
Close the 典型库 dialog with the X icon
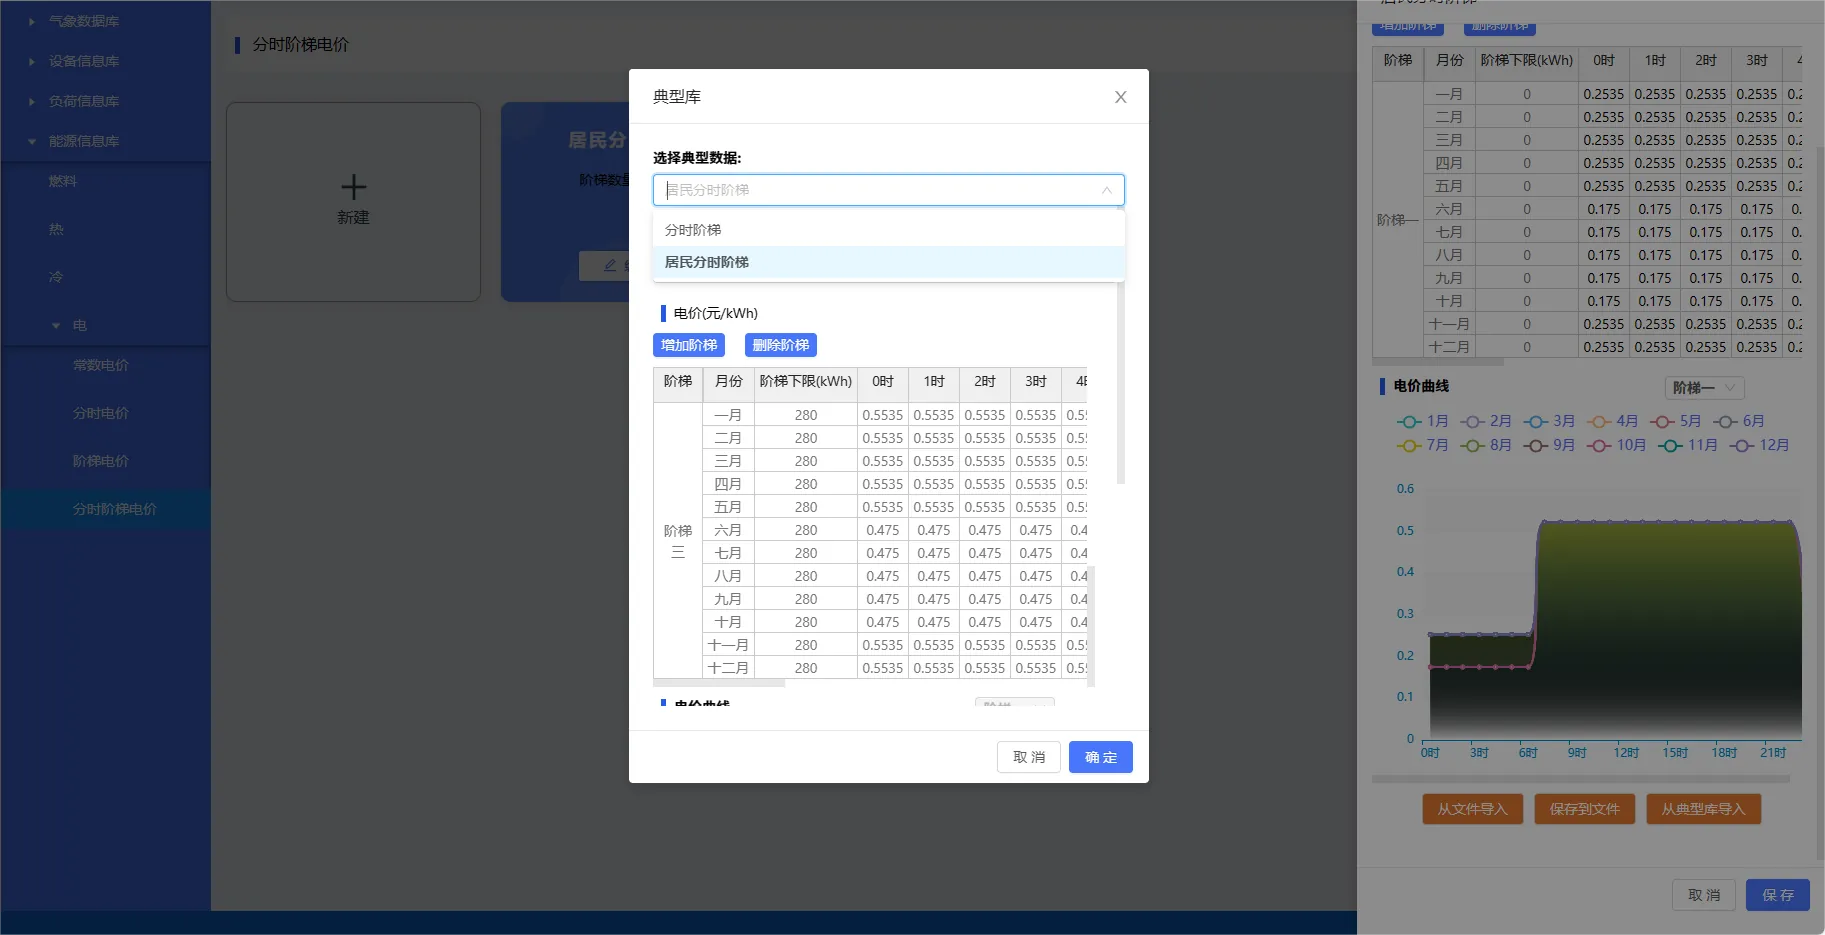coord(1120,97)
